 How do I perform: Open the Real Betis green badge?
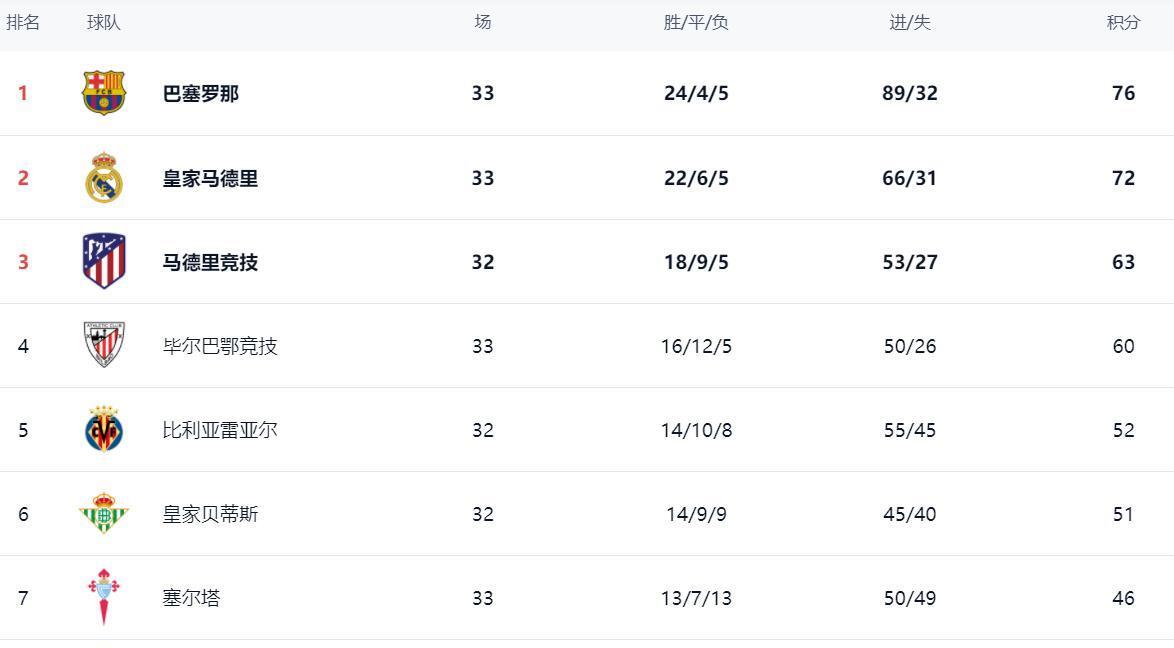click(104, 513)
